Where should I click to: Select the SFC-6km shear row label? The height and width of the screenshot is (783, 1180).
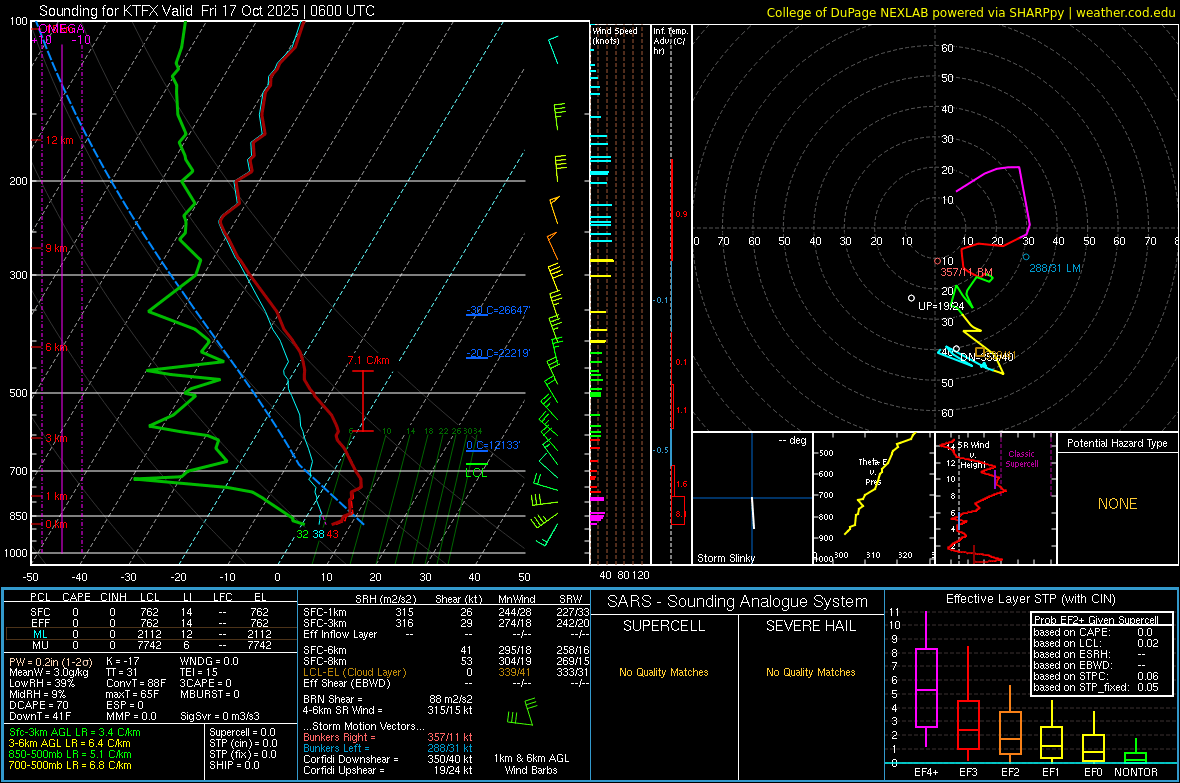[325, 650]
